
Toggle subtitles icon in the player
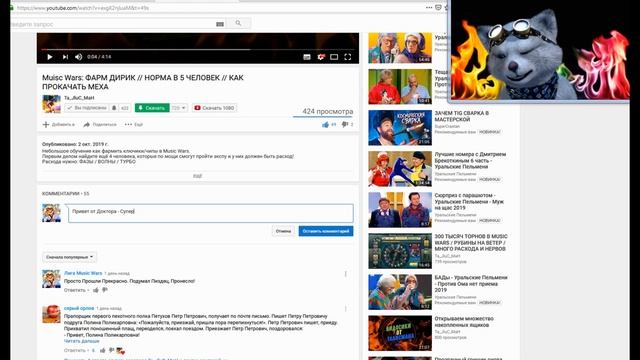pos(307,57)
